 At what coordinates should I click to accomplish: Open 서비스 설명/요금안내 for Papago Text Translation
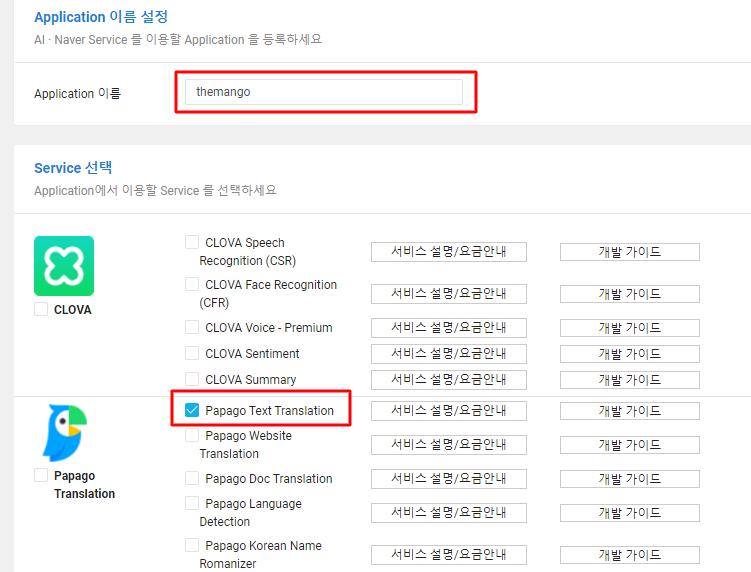[x=449, y=411]
